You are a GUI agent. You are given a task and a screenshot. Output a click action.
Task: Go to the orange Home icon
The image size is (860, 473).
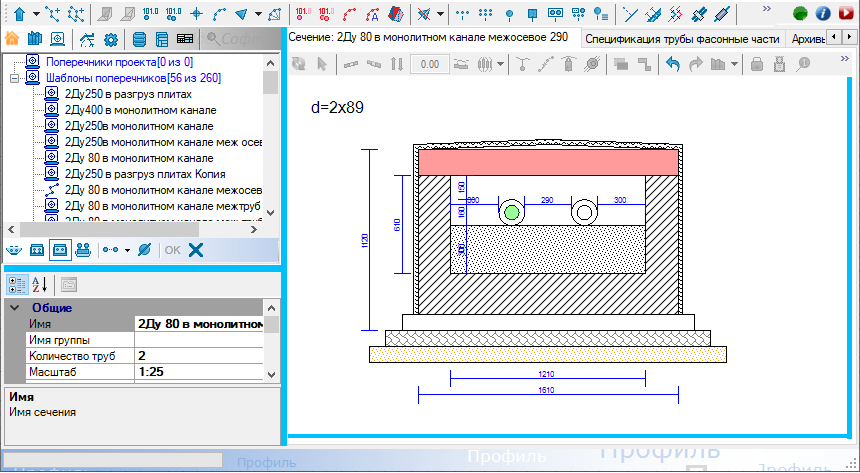click(x=12, y=39)
